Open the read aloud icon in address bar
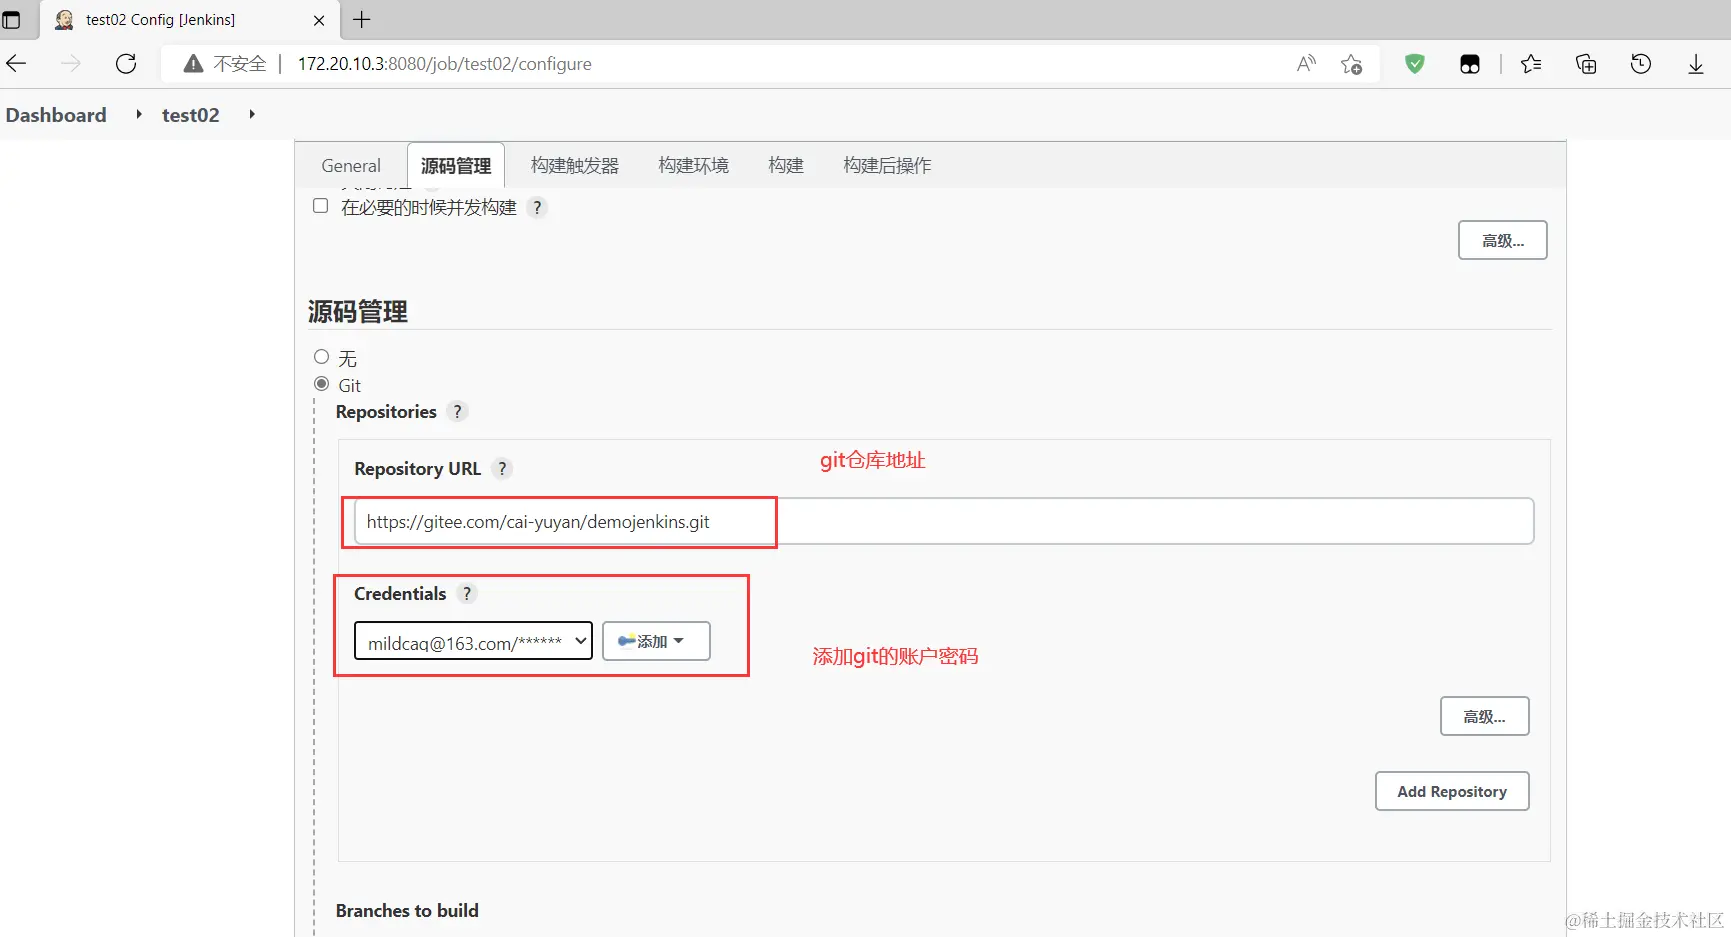The height and width of the screenshot is (937, 1731). coord(1306,64)
